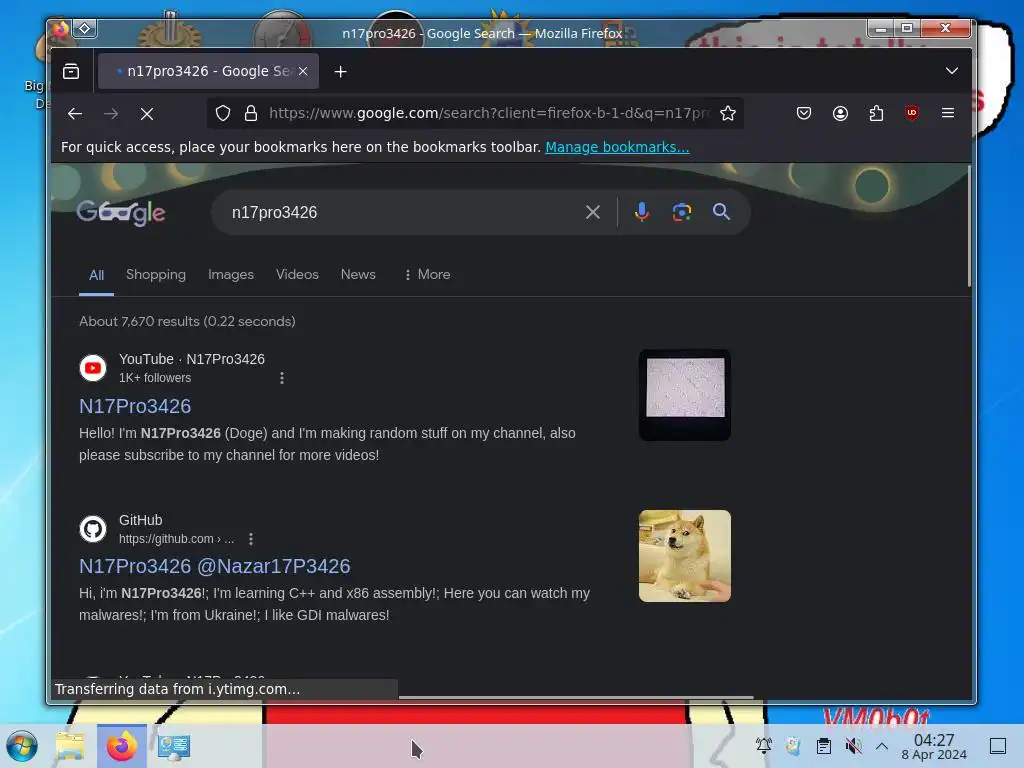Open the clipboard tray icon
Viewport: 1024px width, 768px height.
click(824, 746)
